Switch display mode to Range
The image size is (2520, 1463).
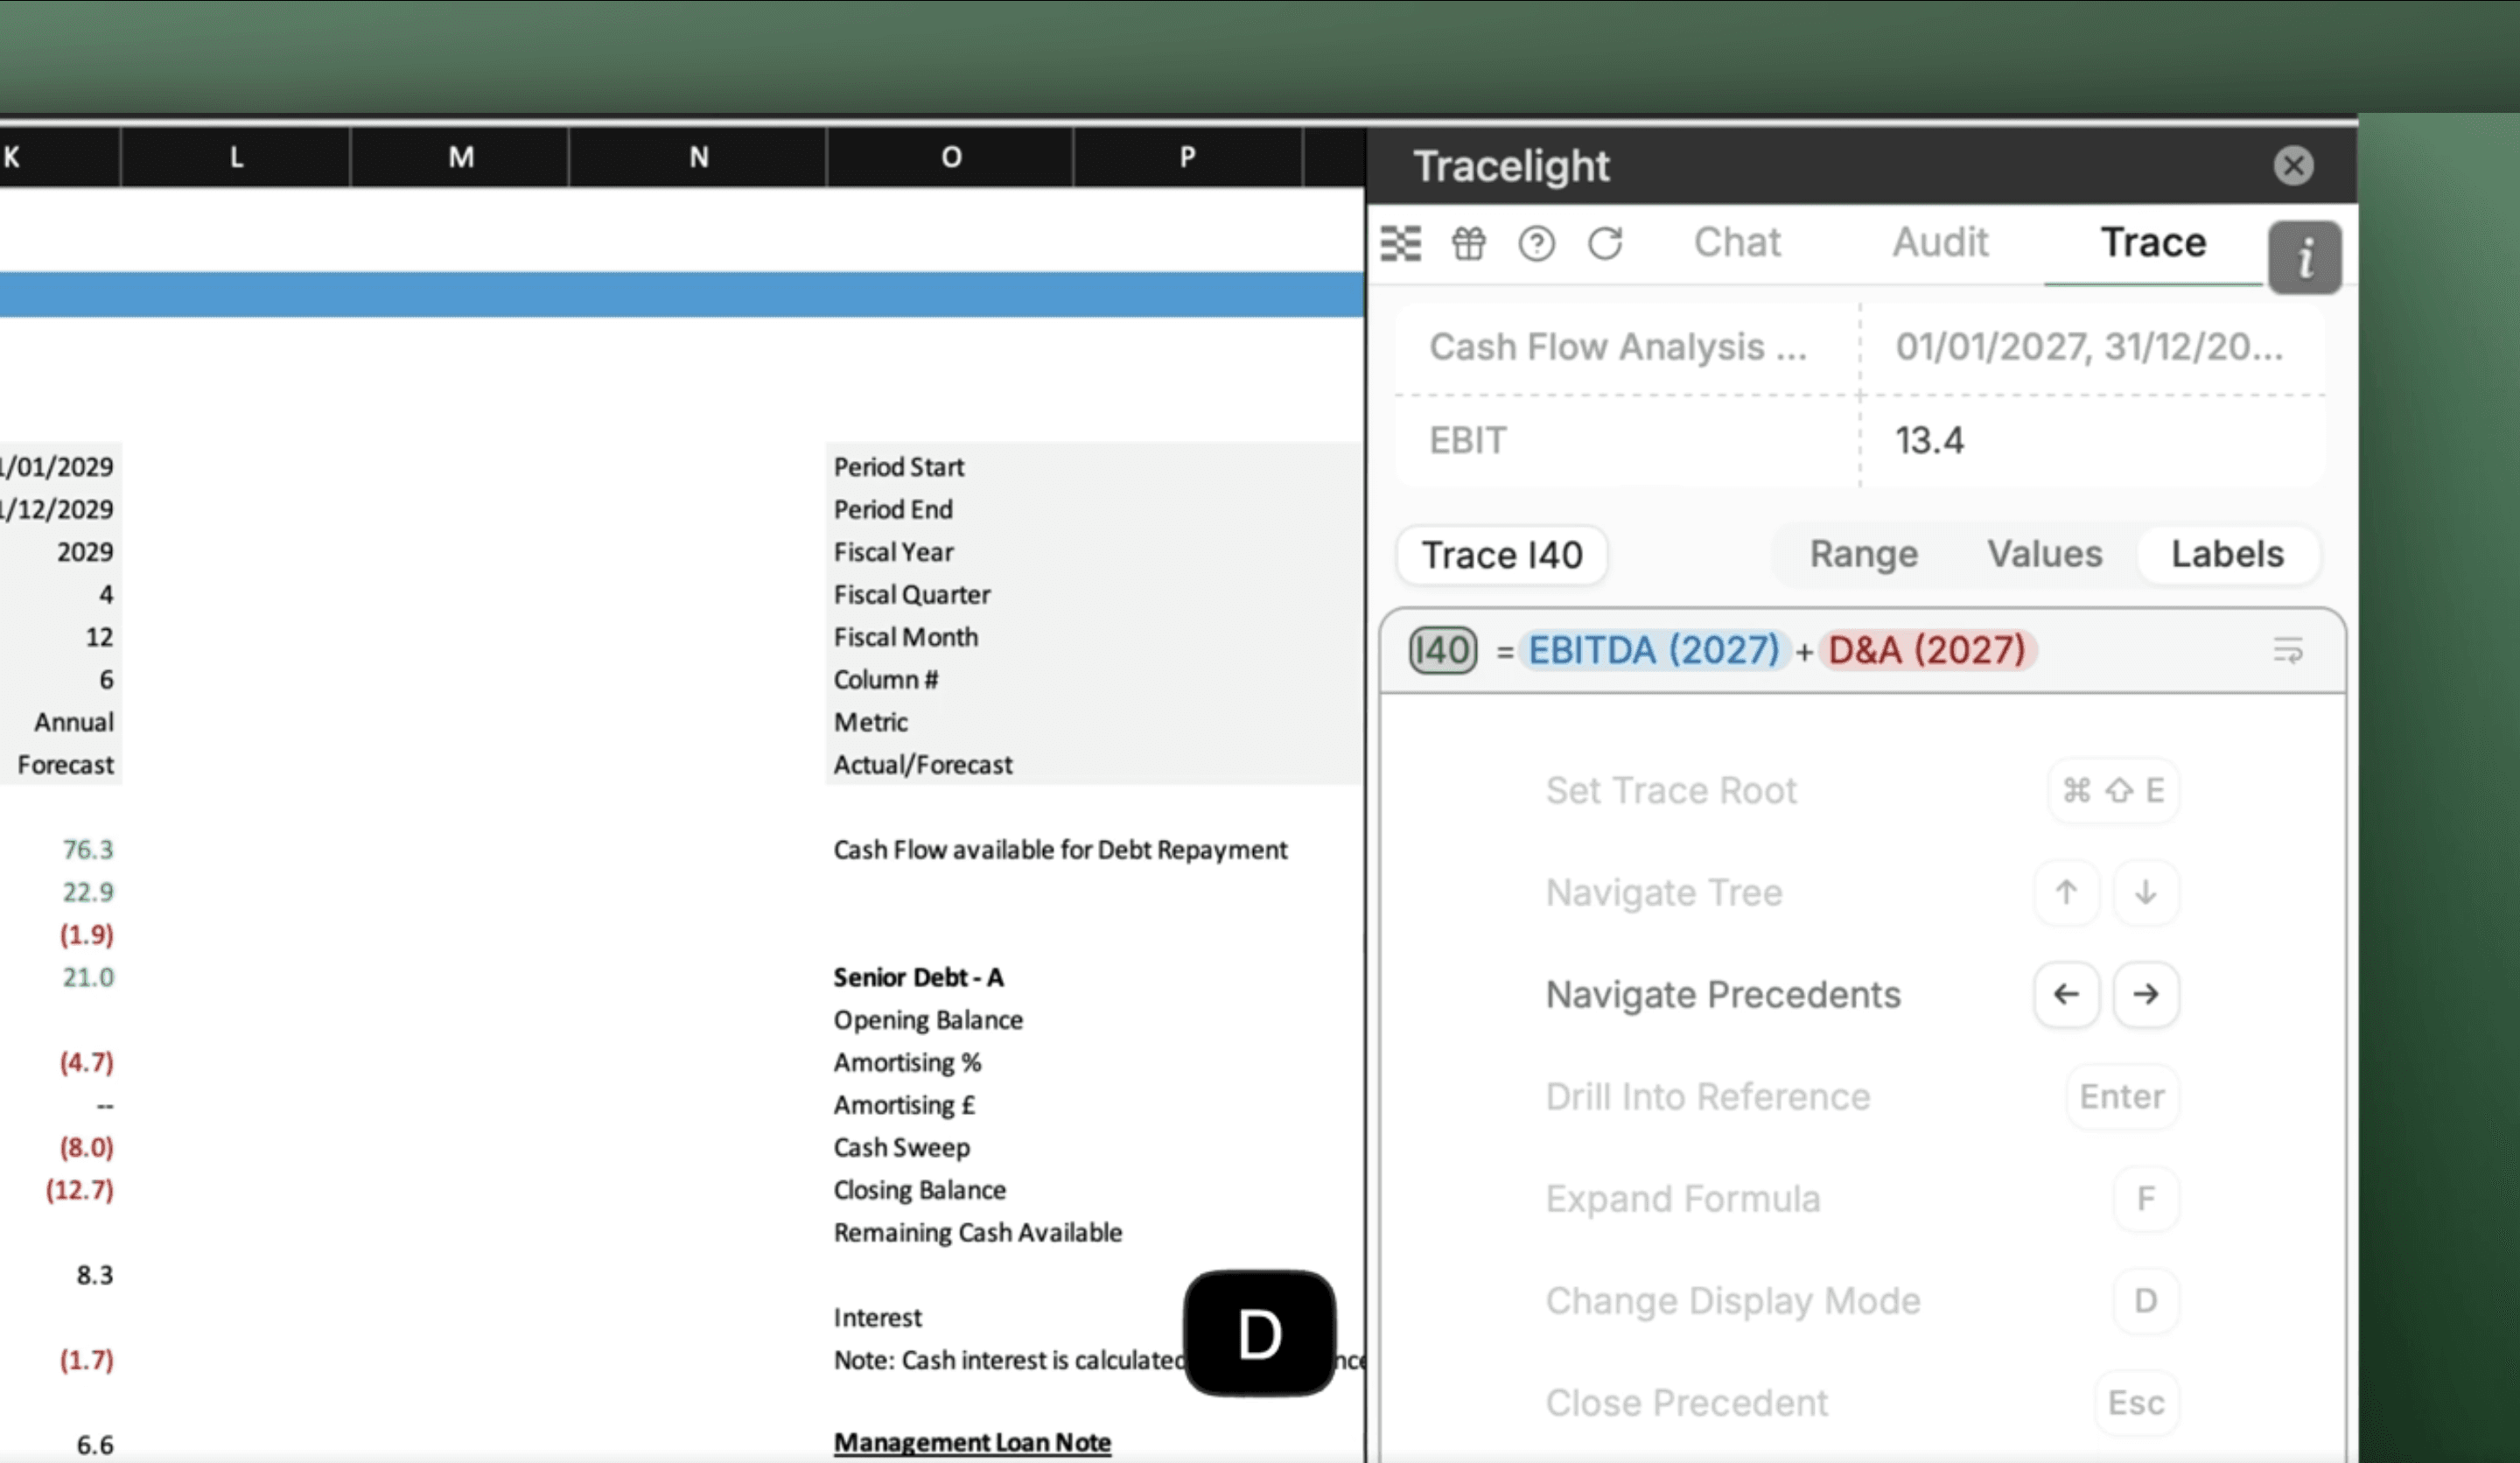(x=1863, y=554)
